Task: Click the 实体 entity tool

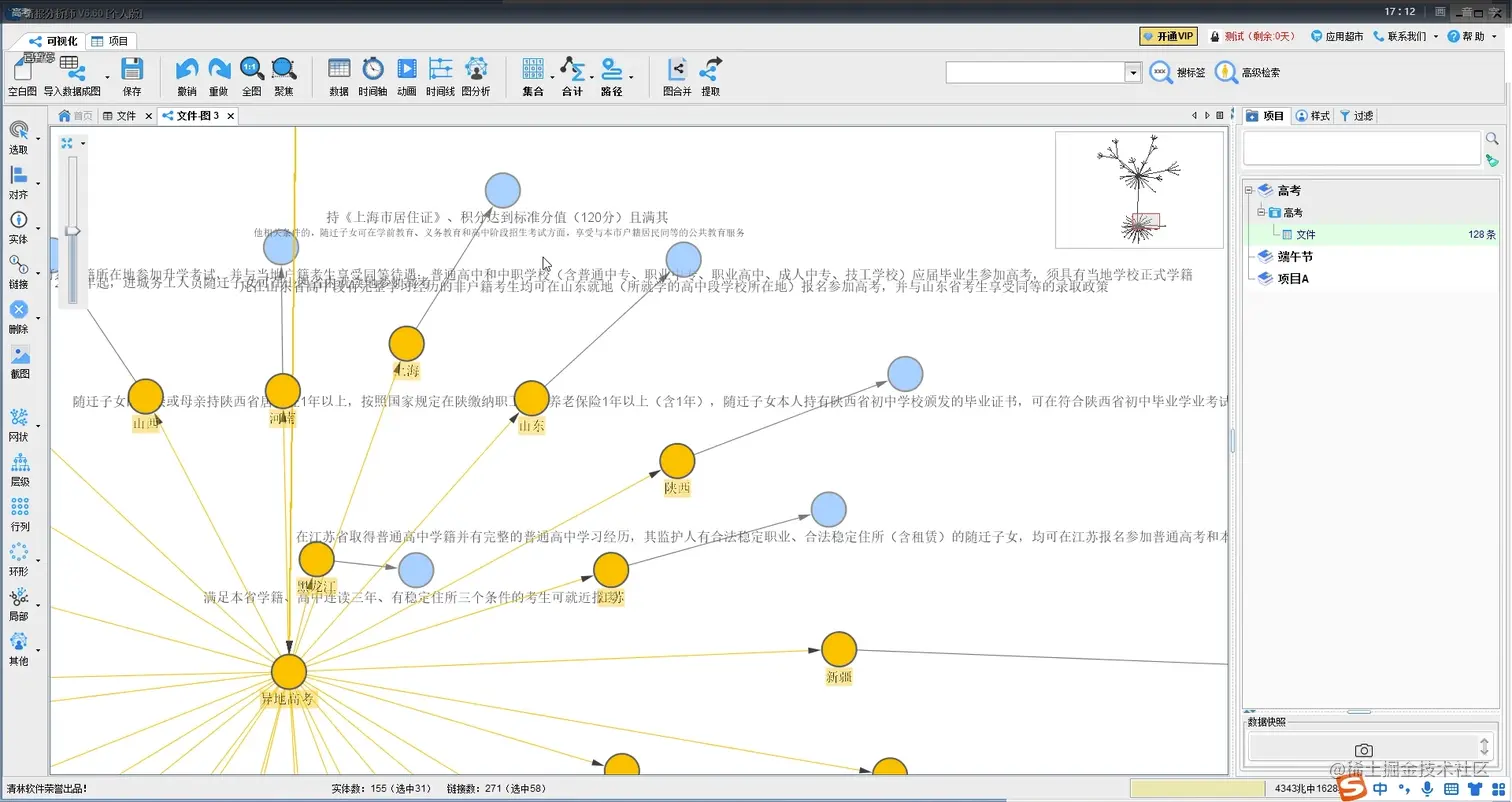Action: point(18,228)
